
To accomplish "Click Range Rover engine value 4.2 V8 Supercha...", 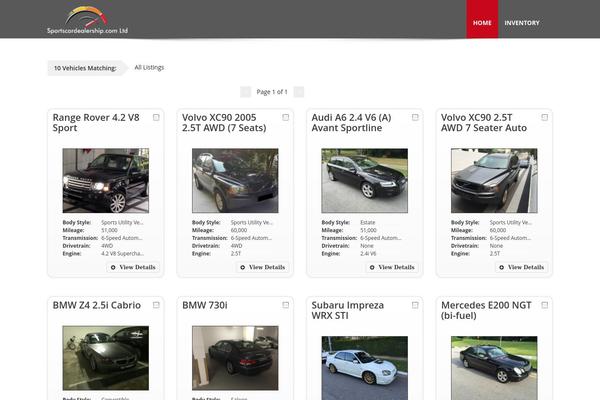I will coord(122,253).
